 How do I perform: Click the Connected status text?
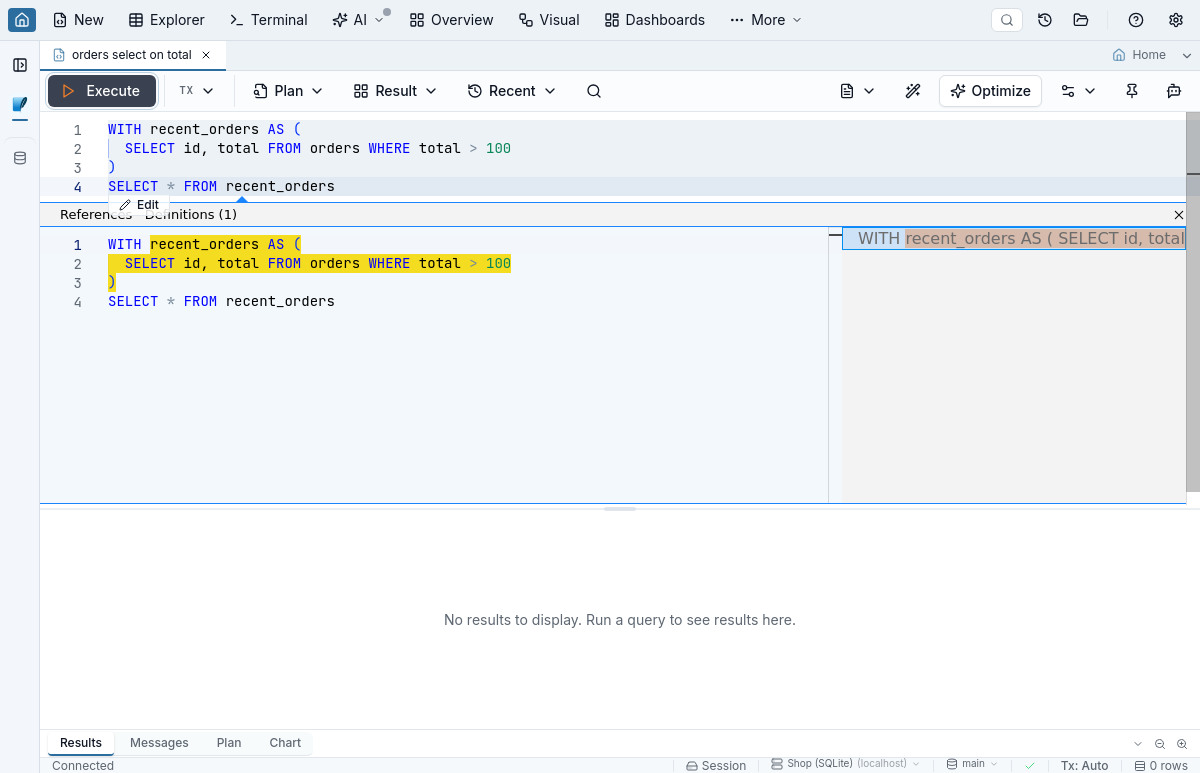[x=83, y=765]
